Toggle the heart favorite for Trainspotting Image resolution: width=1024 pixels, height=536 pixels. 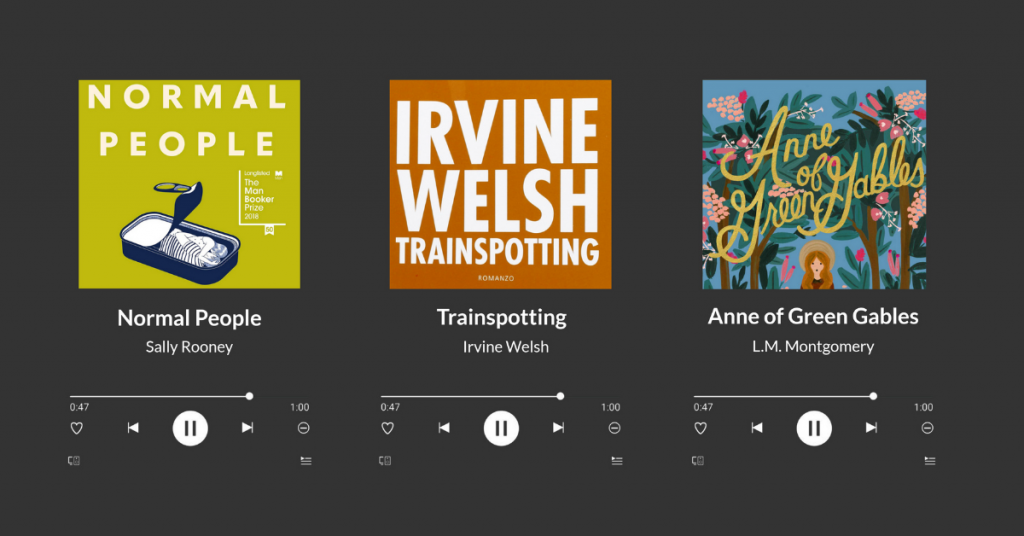click(x=387, y=428)
